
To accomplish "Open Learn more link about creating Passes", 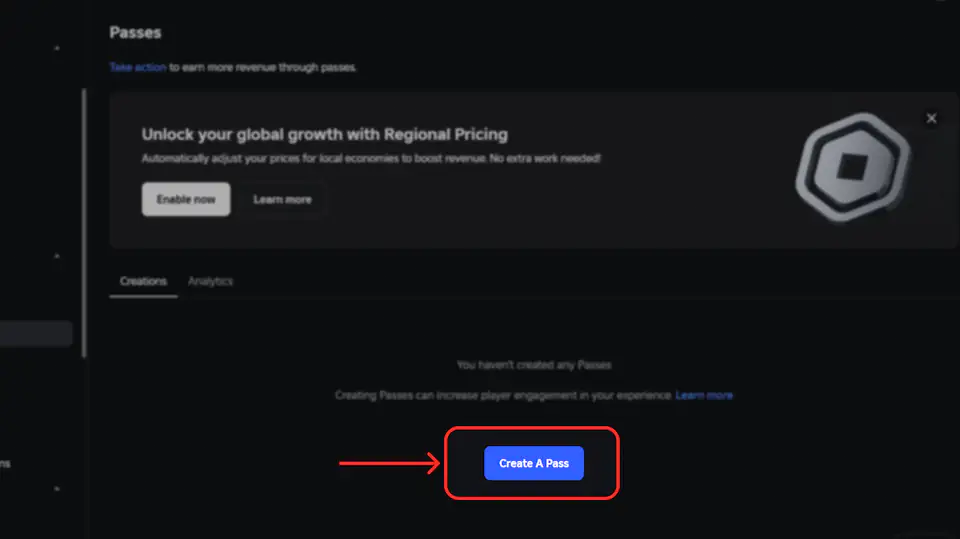I will (x=704, y=396).
